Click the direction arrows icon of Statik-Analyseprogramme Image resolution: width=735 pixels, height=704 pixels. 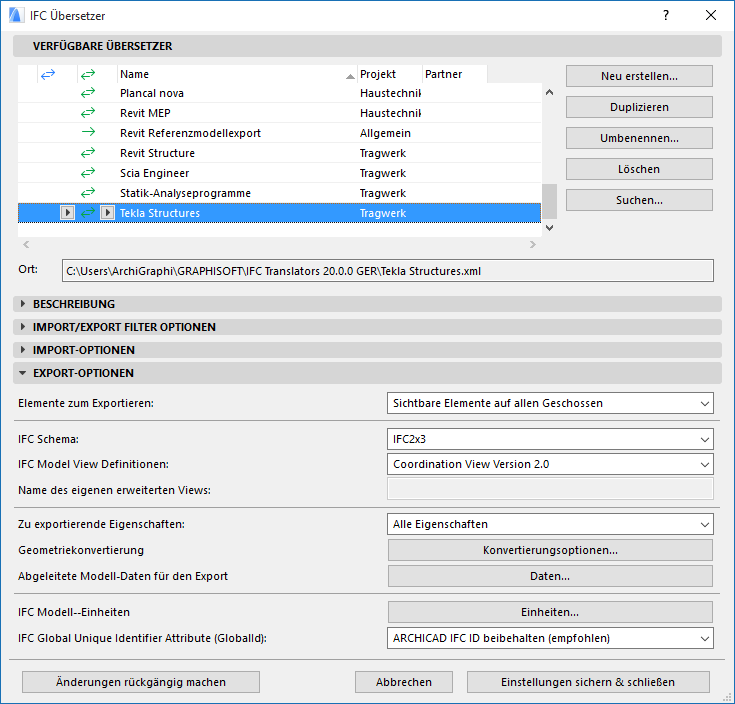[x=88, y=193]
